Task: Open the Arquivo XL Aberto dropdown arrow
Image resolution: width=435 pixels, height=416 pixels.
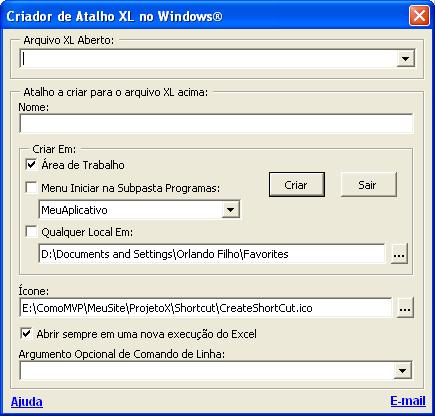Action: [405, 59]
